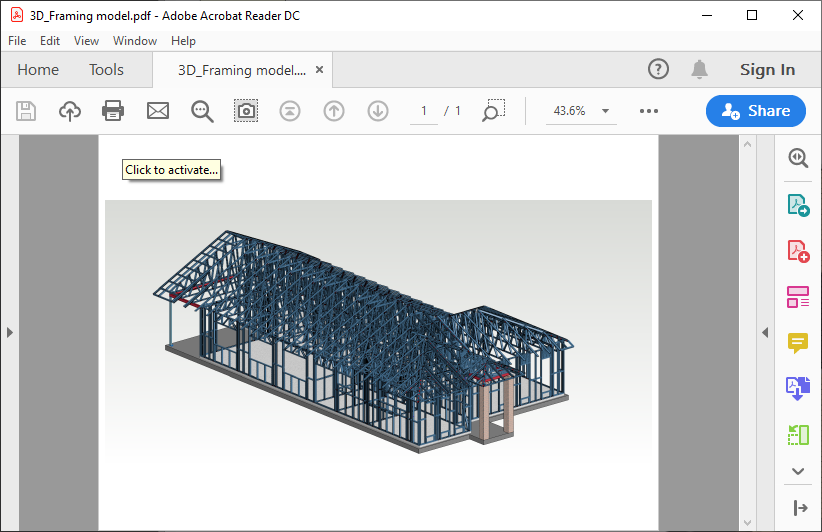Viewport: 822px width, 532px height.
Task: Send file by email envelope icon
Action: coord(158,111)
